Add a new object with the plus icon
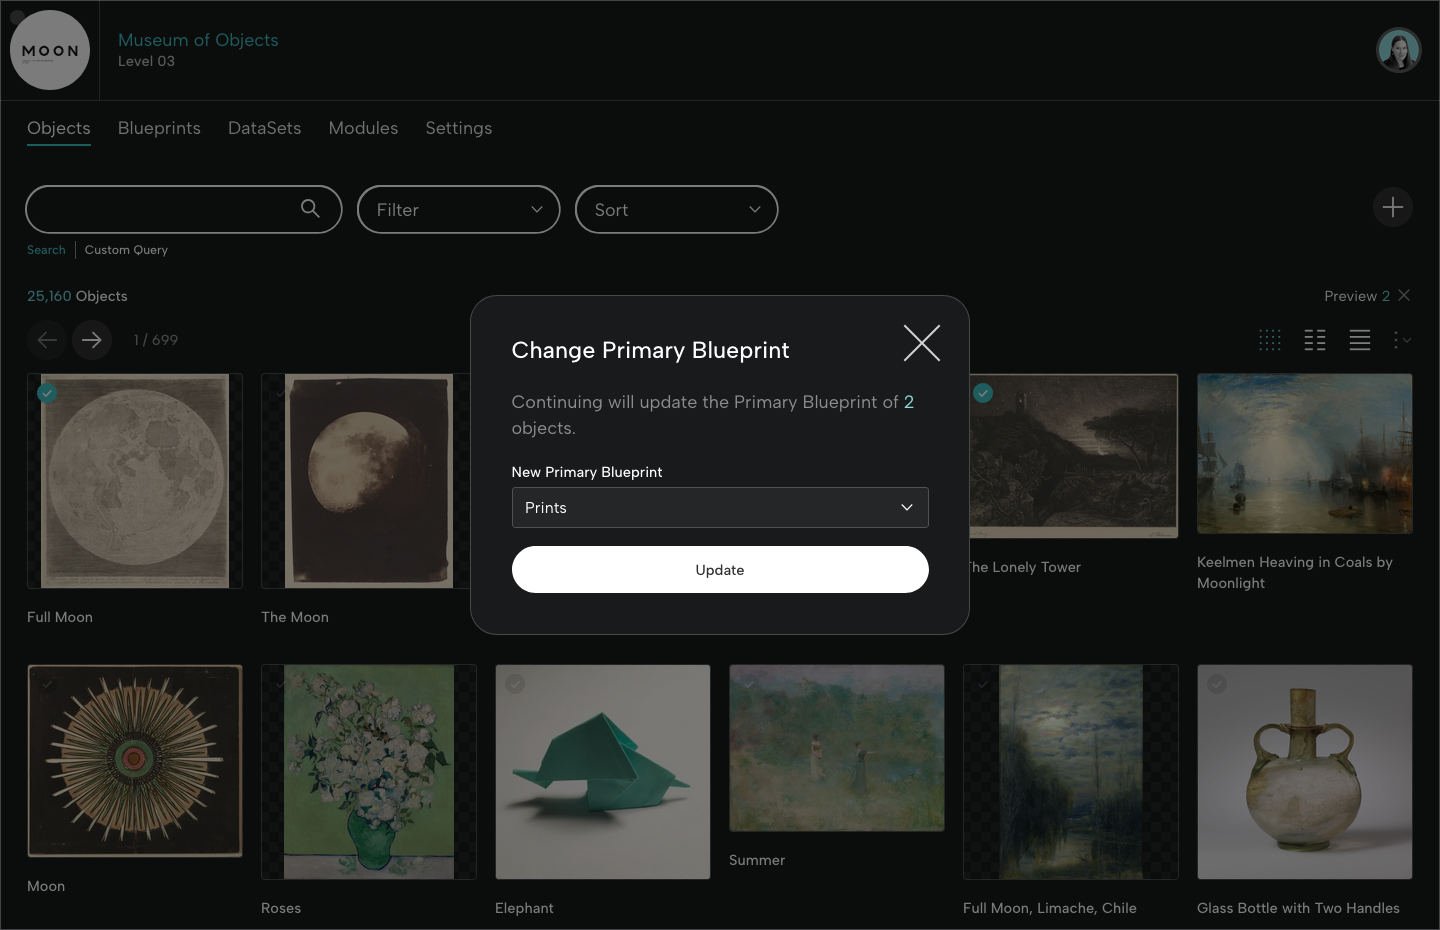 [x=1392, y=207]
